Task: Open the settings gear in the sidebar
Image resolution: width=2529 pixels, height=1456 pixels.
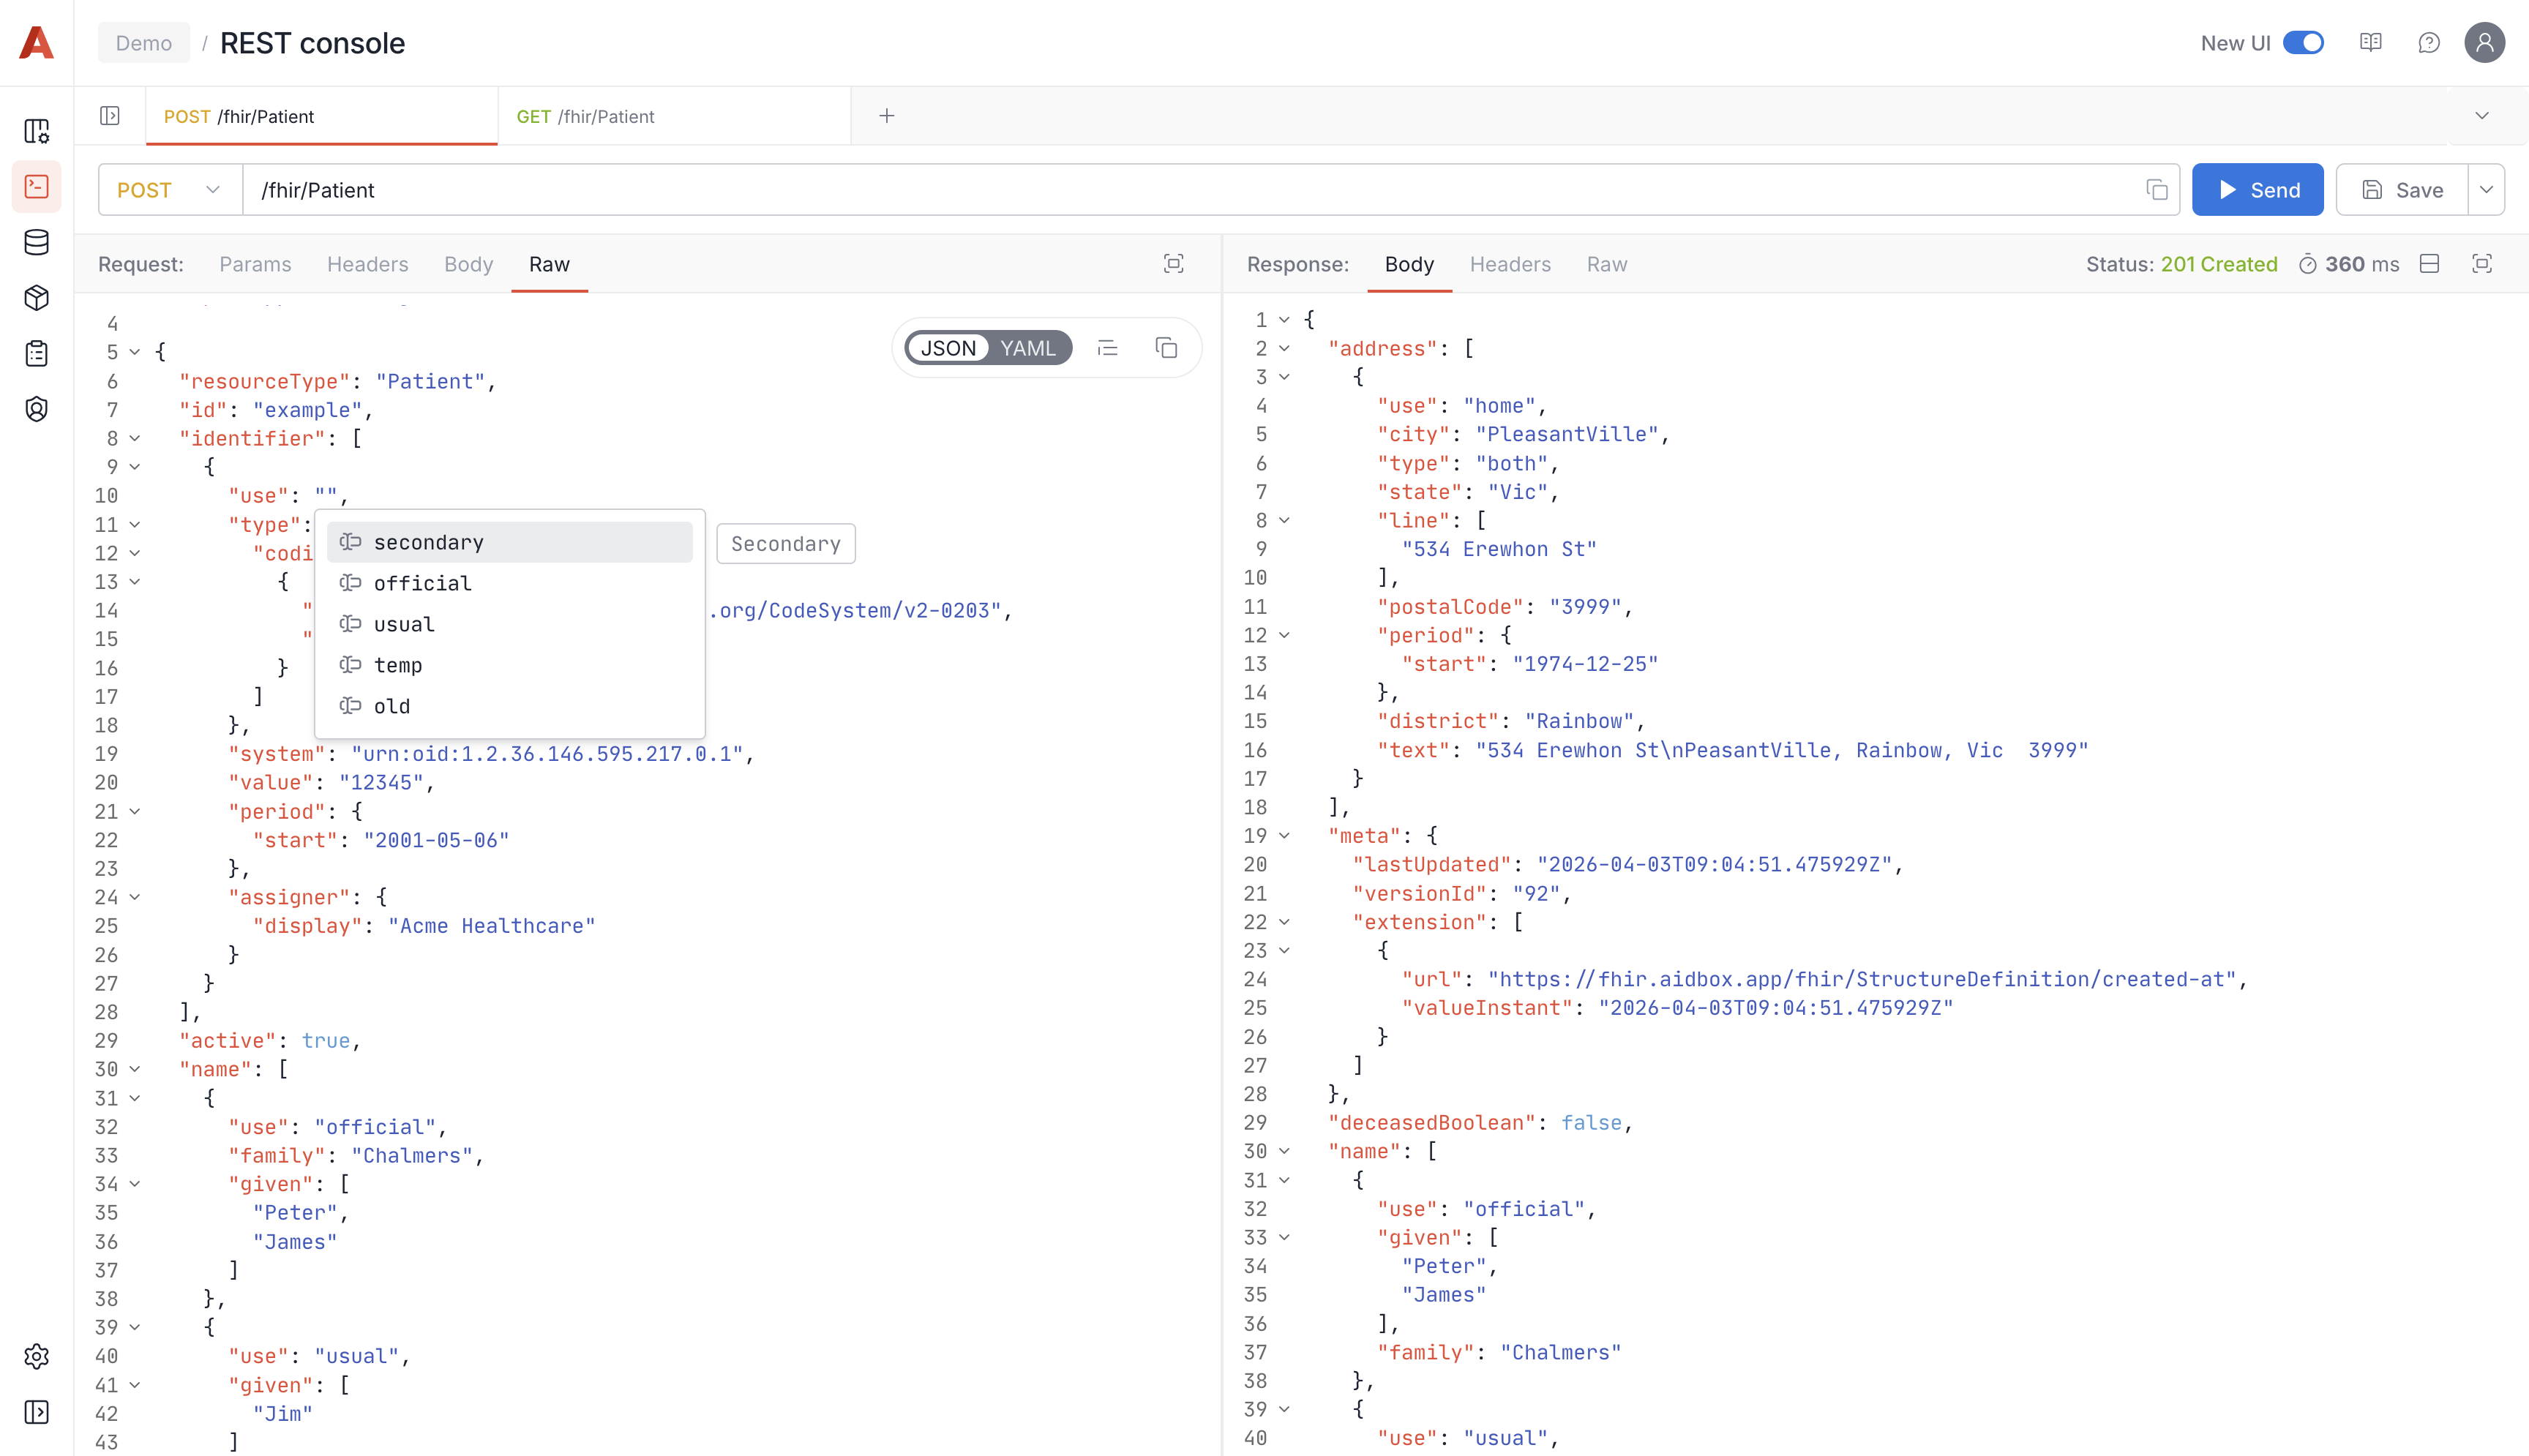Action: [36, 1356]
